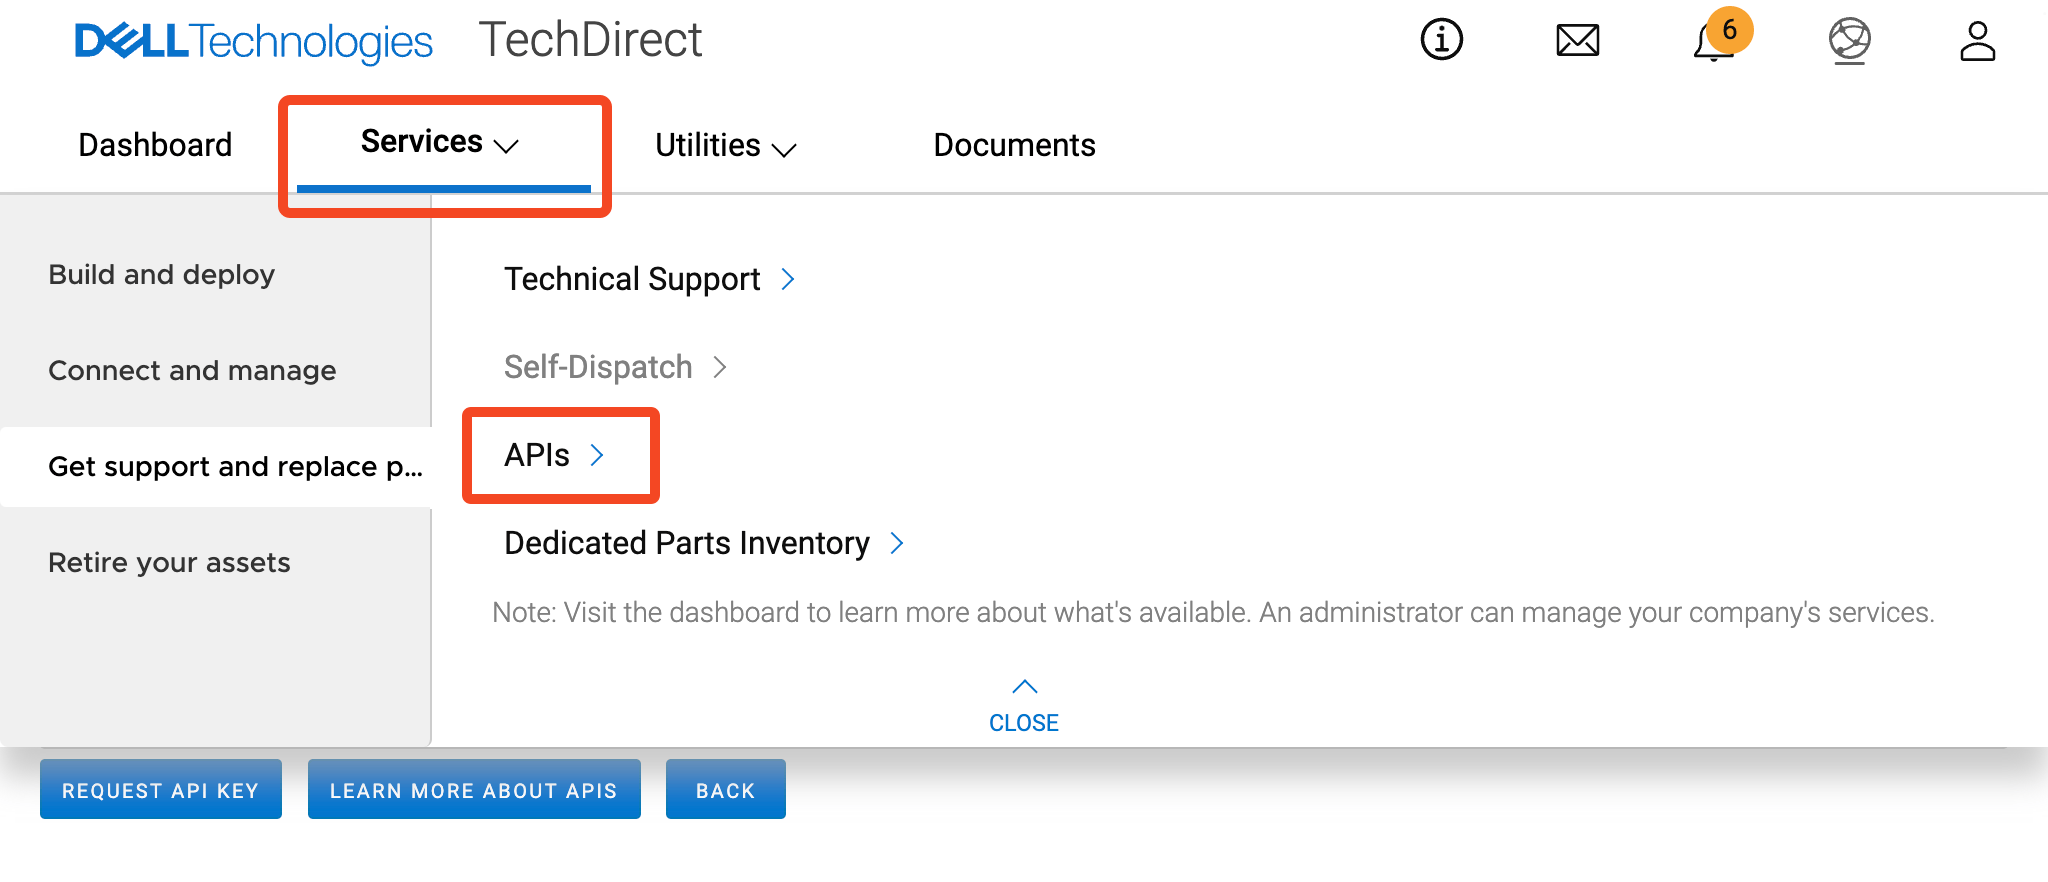2048x882 pixels.
Task: Open the Technical Support link
Action: point(632,279)
